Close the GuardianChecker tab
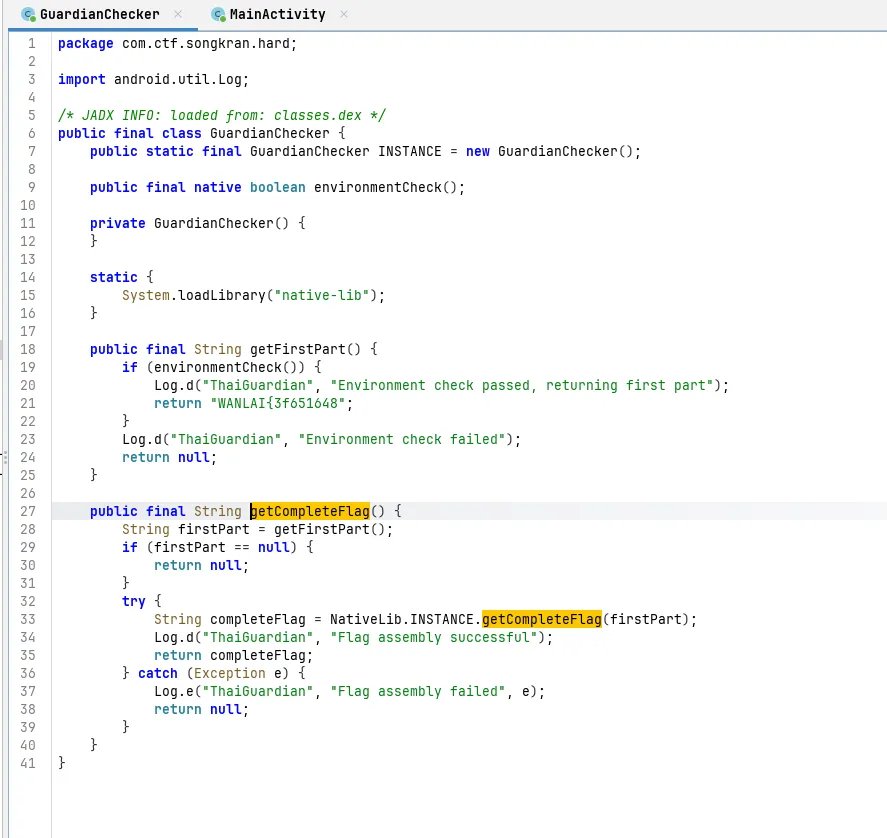This screenshot has width=887, height=838. click(x=177, y=15)
